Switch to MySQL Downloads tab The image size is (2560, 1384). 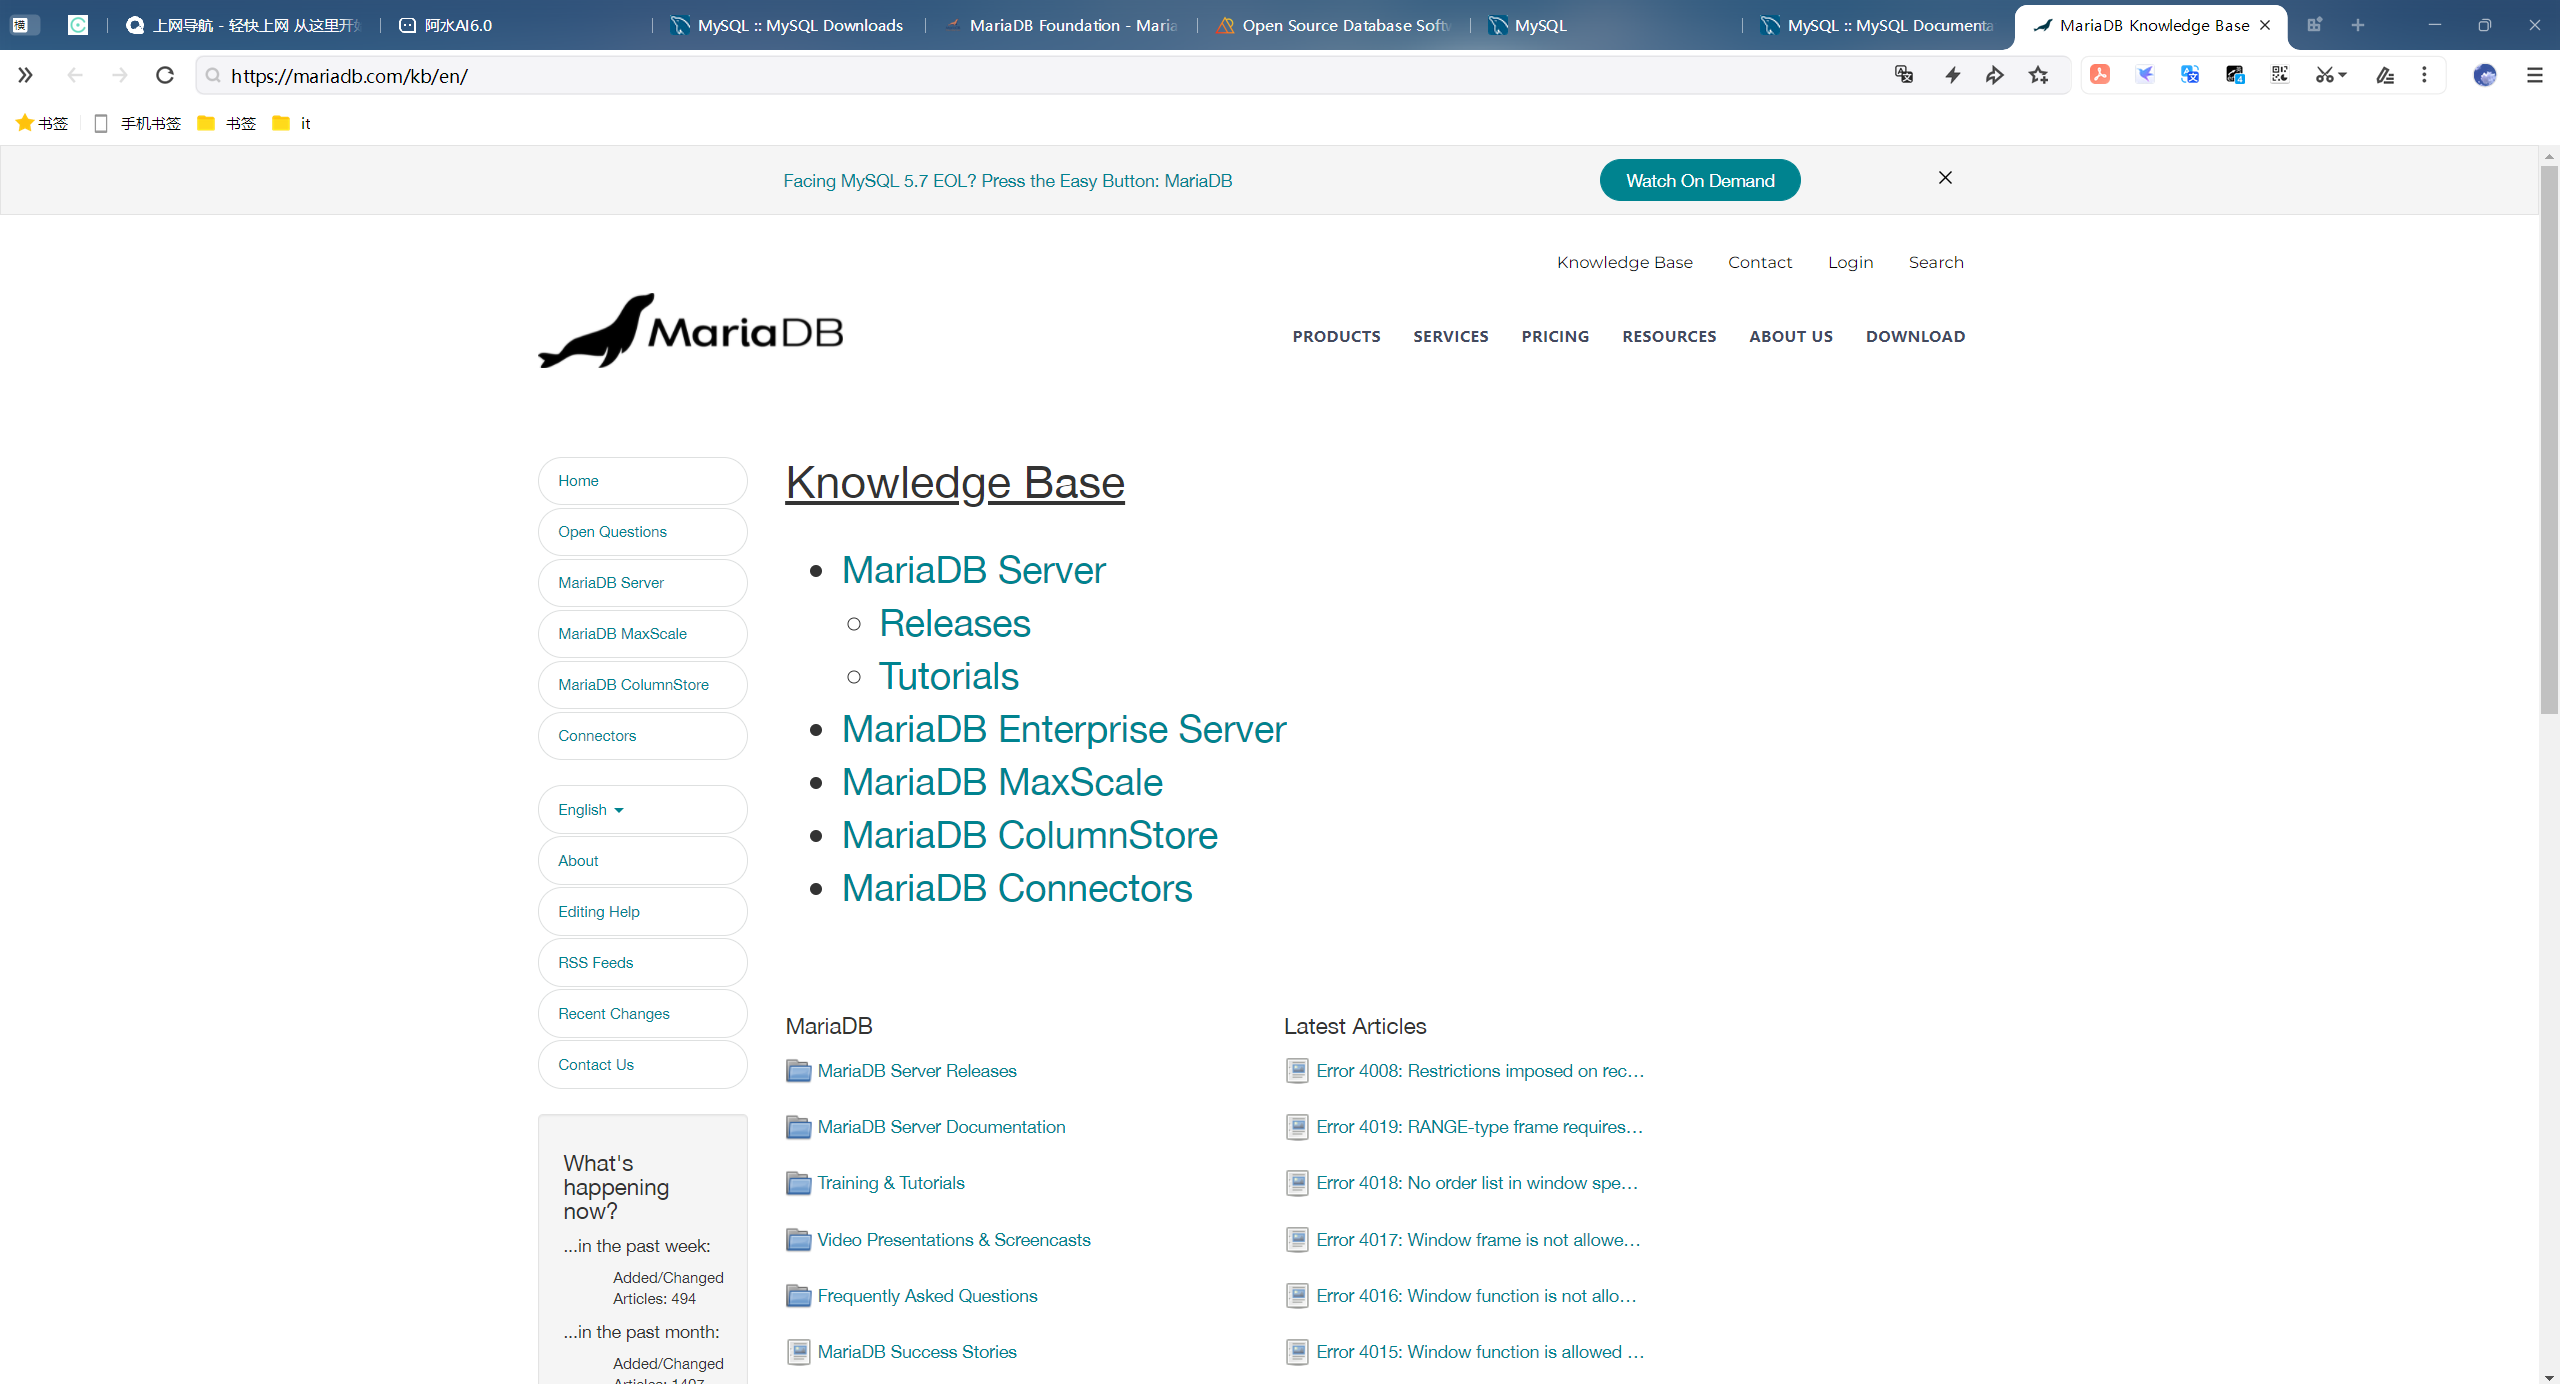point(787,25)
